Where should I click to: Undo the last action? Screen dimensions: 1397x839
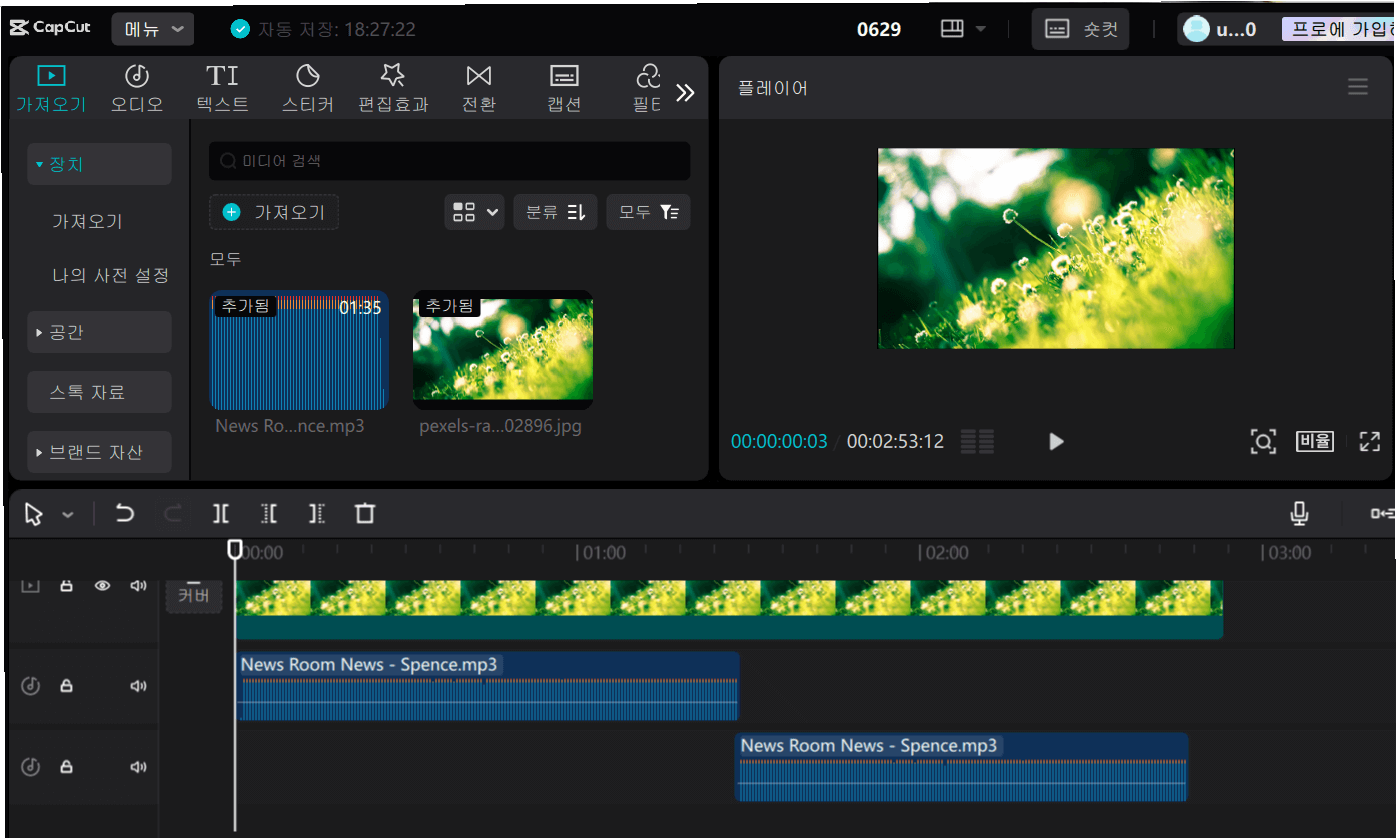pos(124,514)
